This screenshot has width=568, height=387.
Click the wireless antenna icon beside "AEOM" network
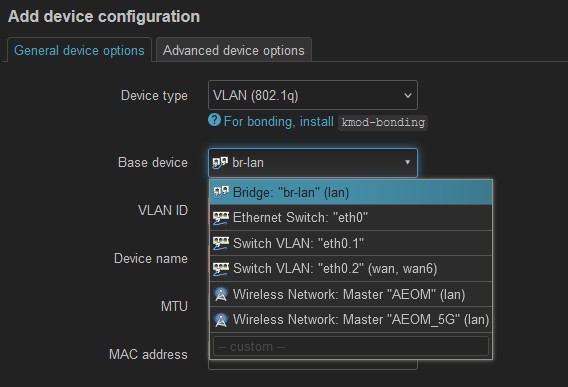coord(221,294)
